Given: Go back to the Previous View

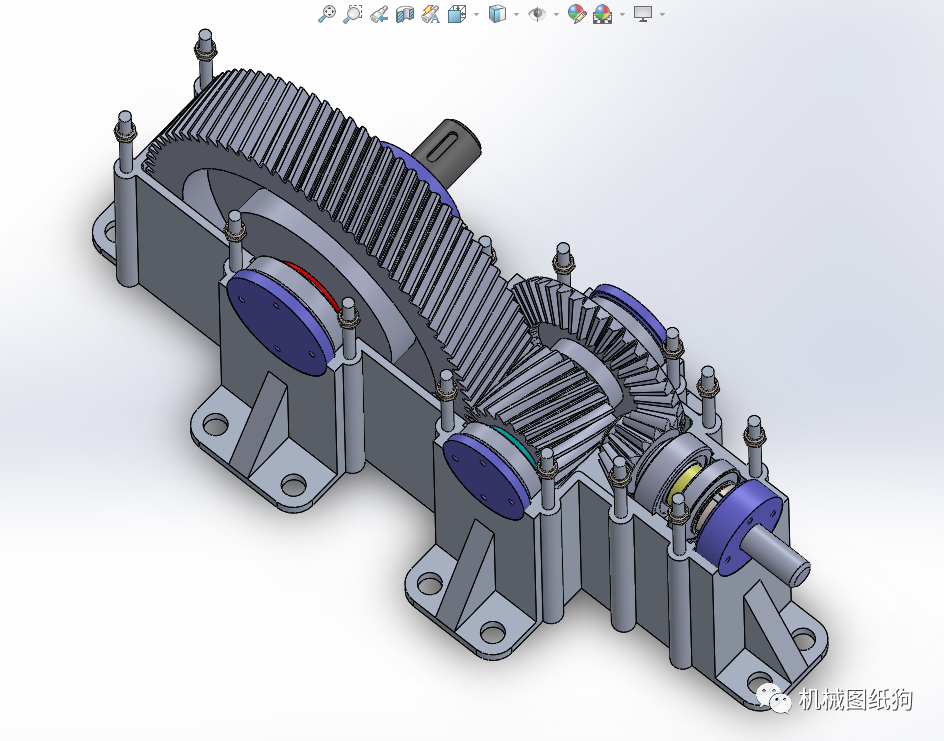Looking at the screenshot, I should 379,14.
